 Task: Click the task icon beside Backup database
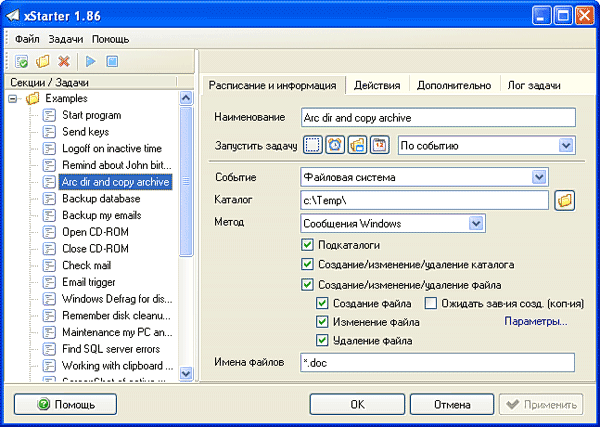tap(49, 199)
